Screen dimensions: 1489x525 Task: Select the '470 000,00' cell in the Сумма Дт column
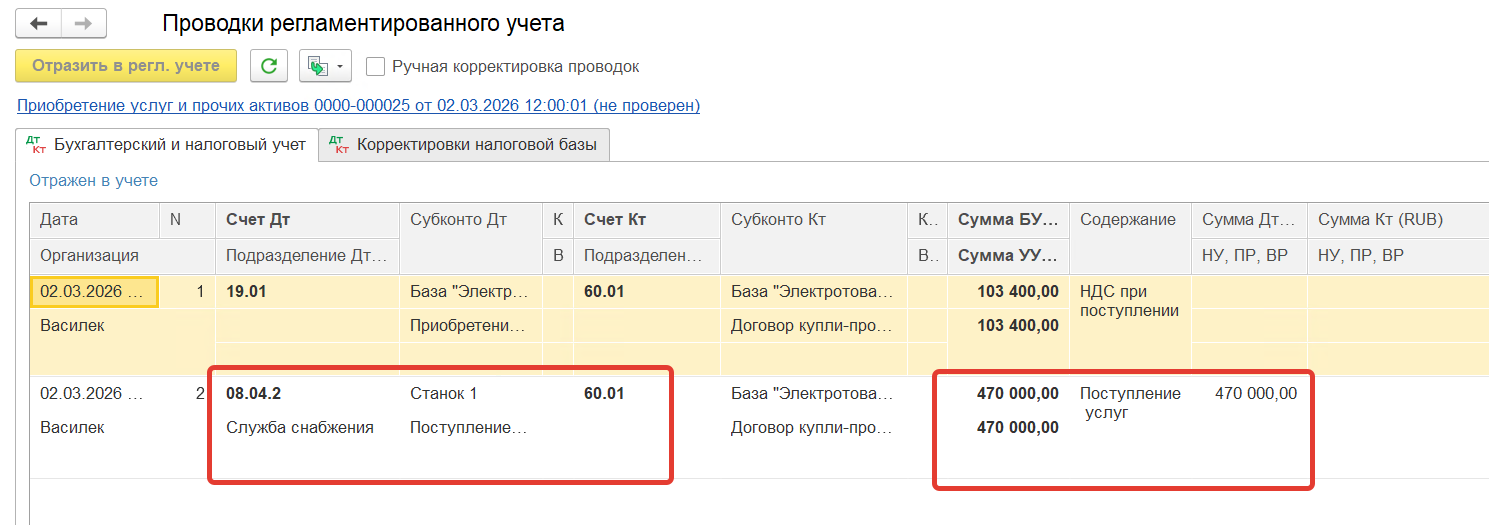[x=1249, y=394]
